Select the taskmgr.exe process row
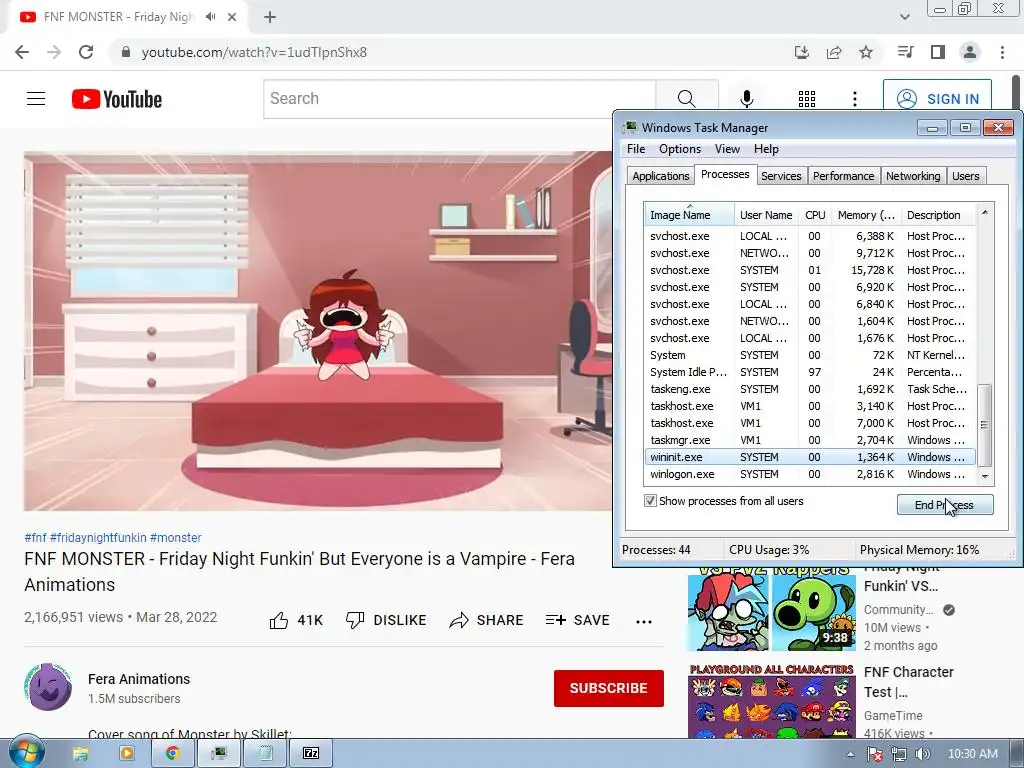 coord(809,440)
